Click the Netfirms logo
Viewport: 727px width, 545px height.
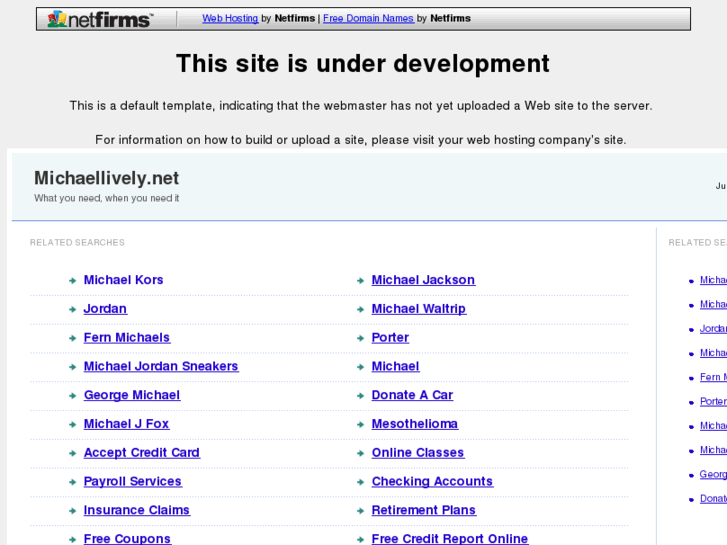[100, 19]
